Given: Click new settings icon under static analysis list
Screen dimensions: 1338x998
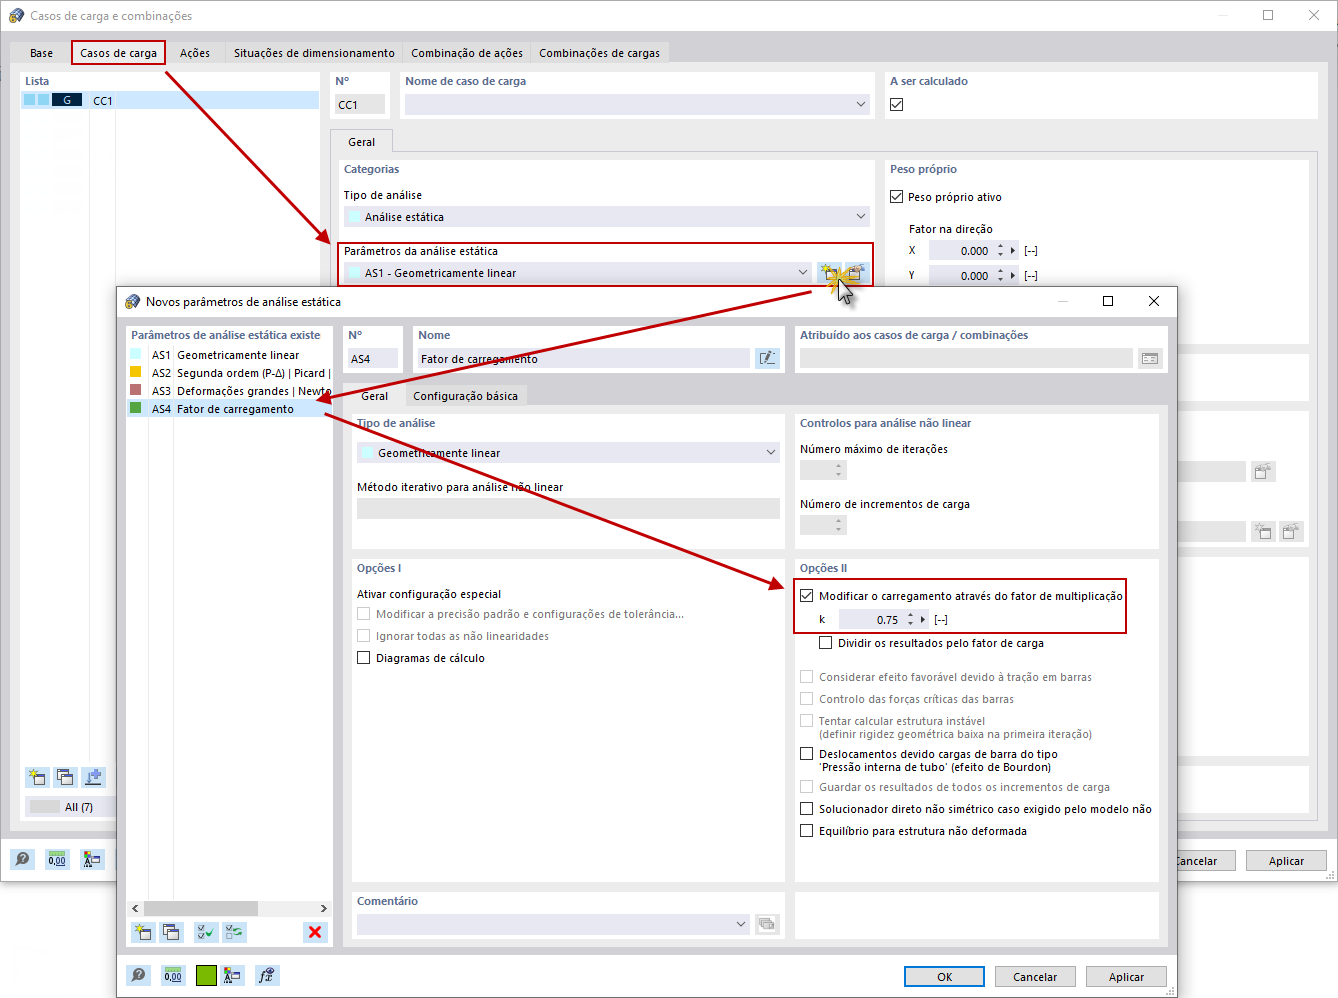Looking at the screenshot, I should point(143,932).
